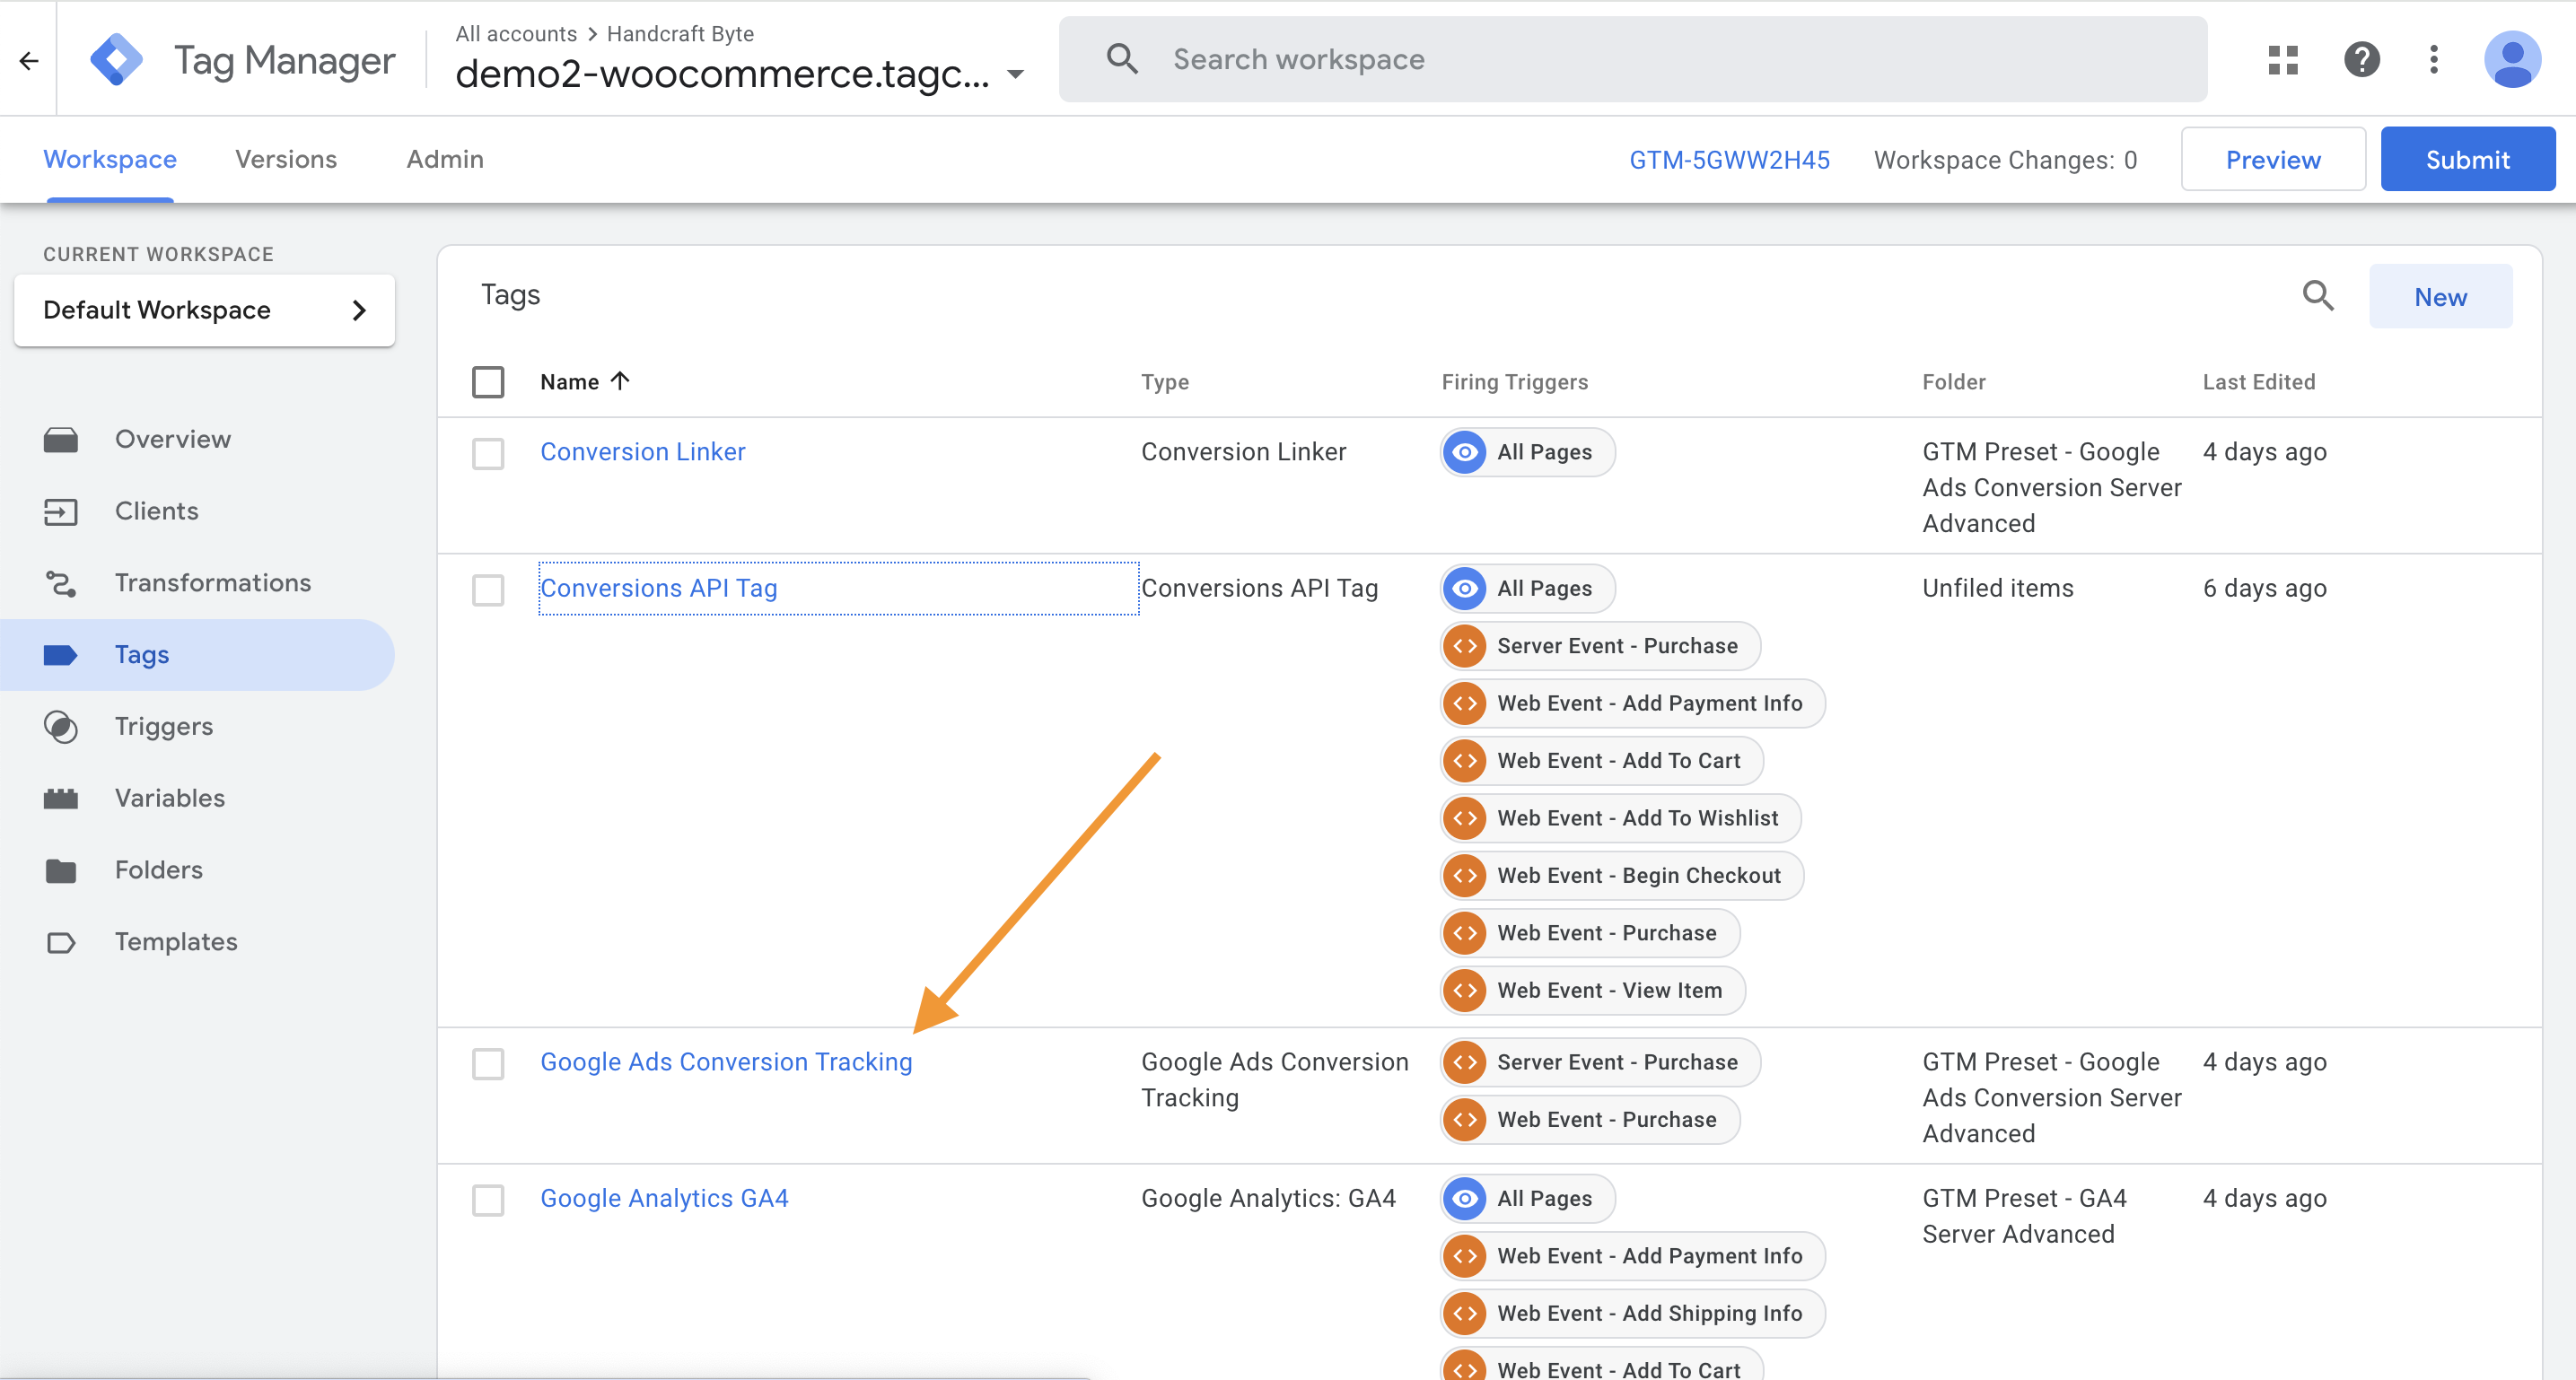Open the three-dot more options menu
Viewport: 2576px width, 1380px height.
(x=2434, y=60)
